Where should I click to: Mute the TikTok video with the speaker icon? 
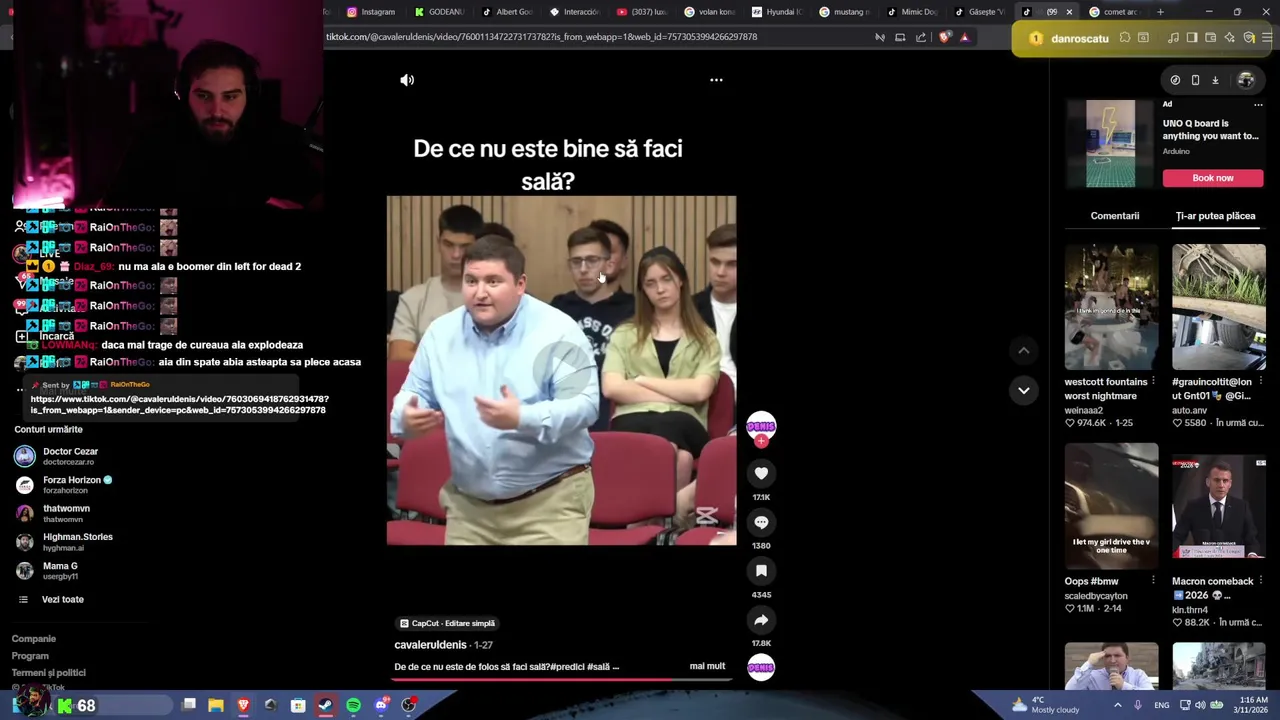tap(407, 80)
